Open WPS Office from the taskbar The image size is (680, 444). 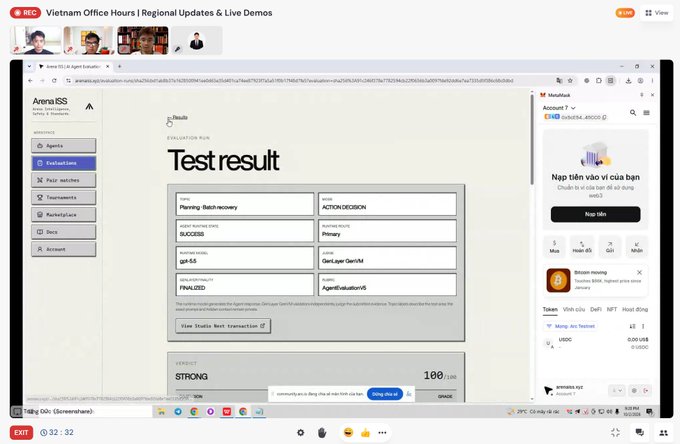pyautogui.click(x=227, y=411)
